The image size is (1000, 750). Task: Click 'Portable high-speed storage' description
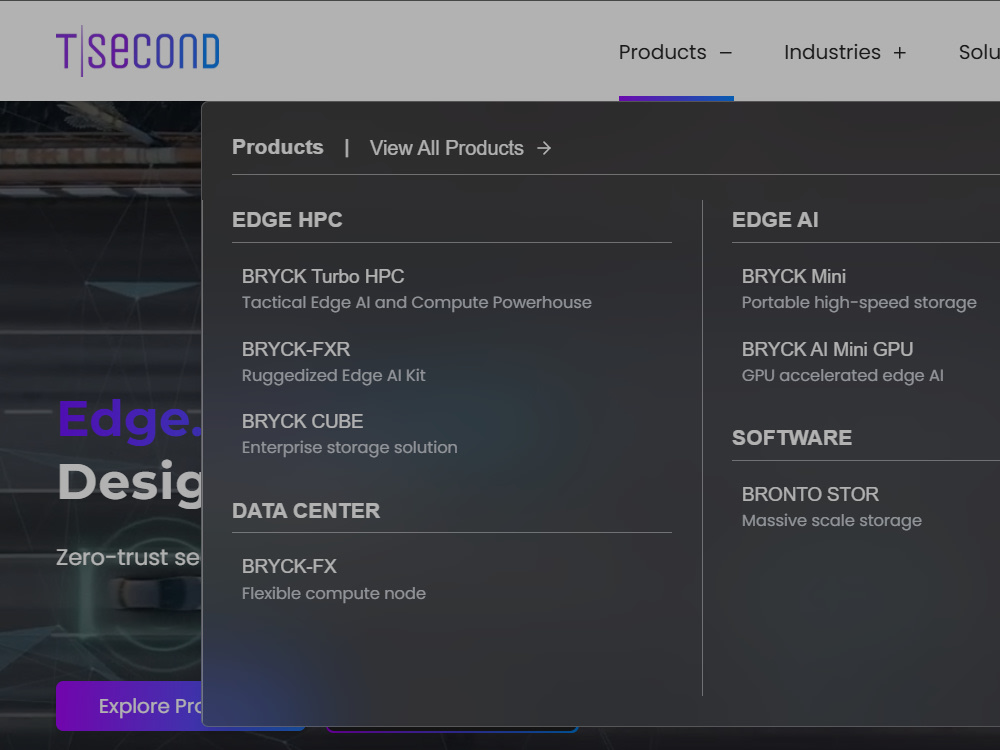click(x=859, y=302)
